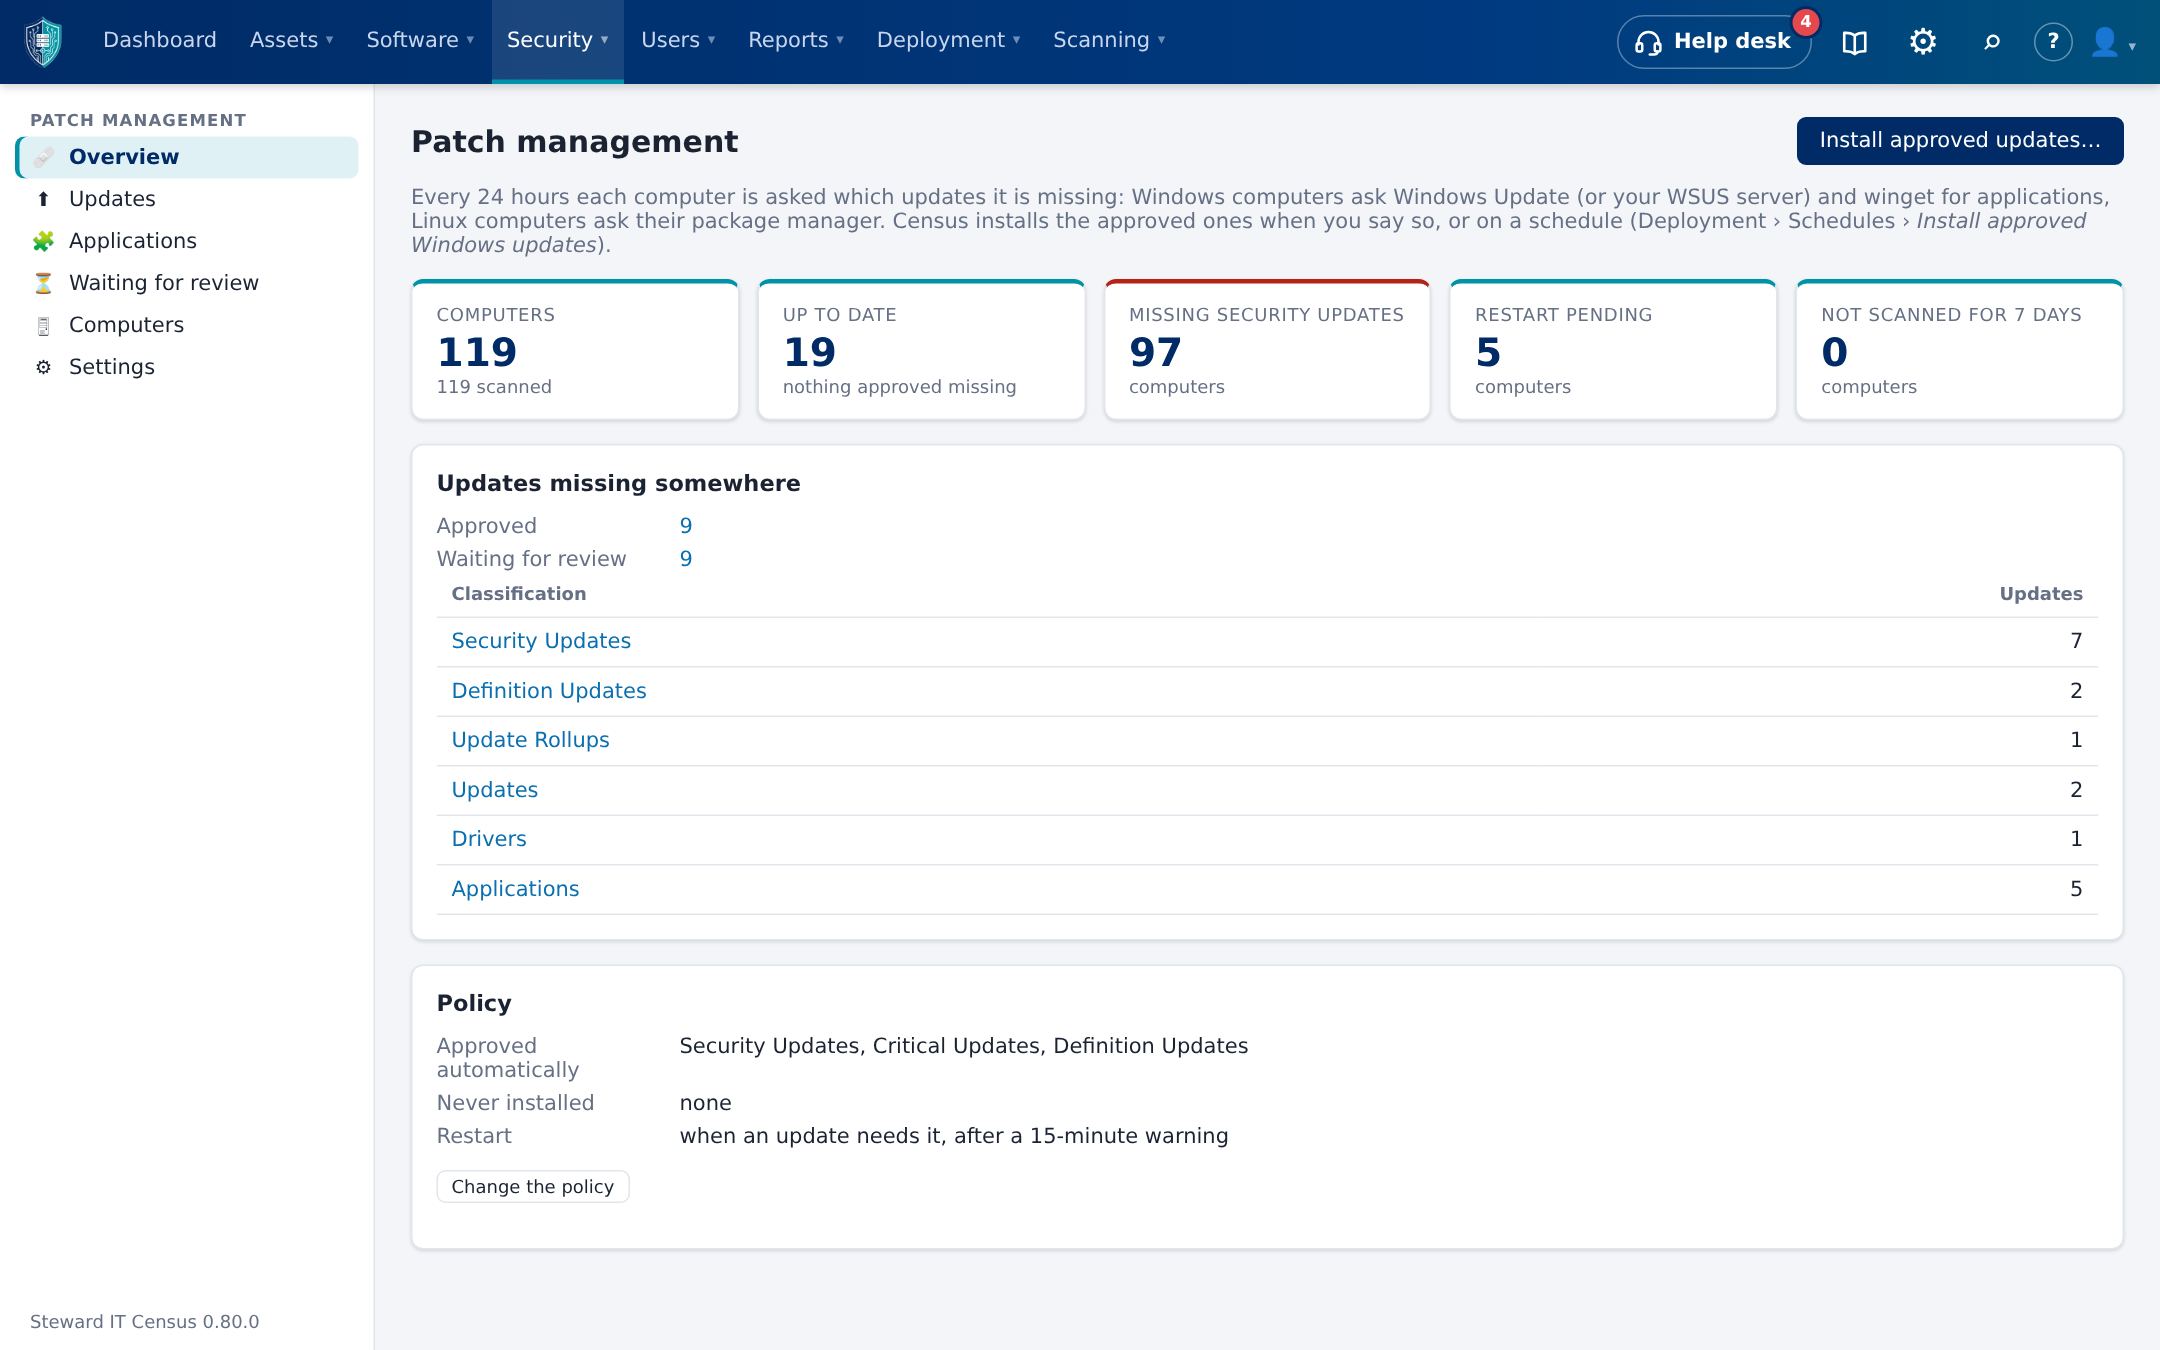Open the Applications classification link in table
The width and height of the screenshot is (2160, 1350).
(x=515, y=889)
